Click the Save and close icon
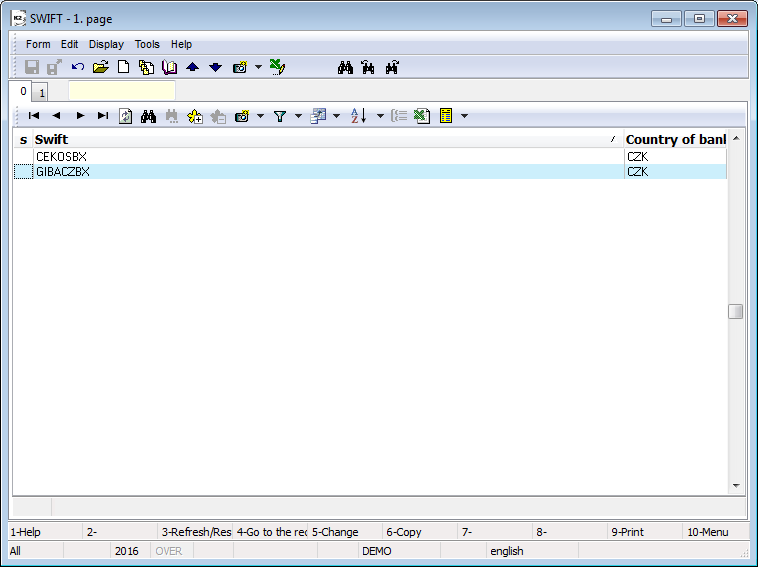Viewport: 758px width, 567px height. click(x=54, y=67)
